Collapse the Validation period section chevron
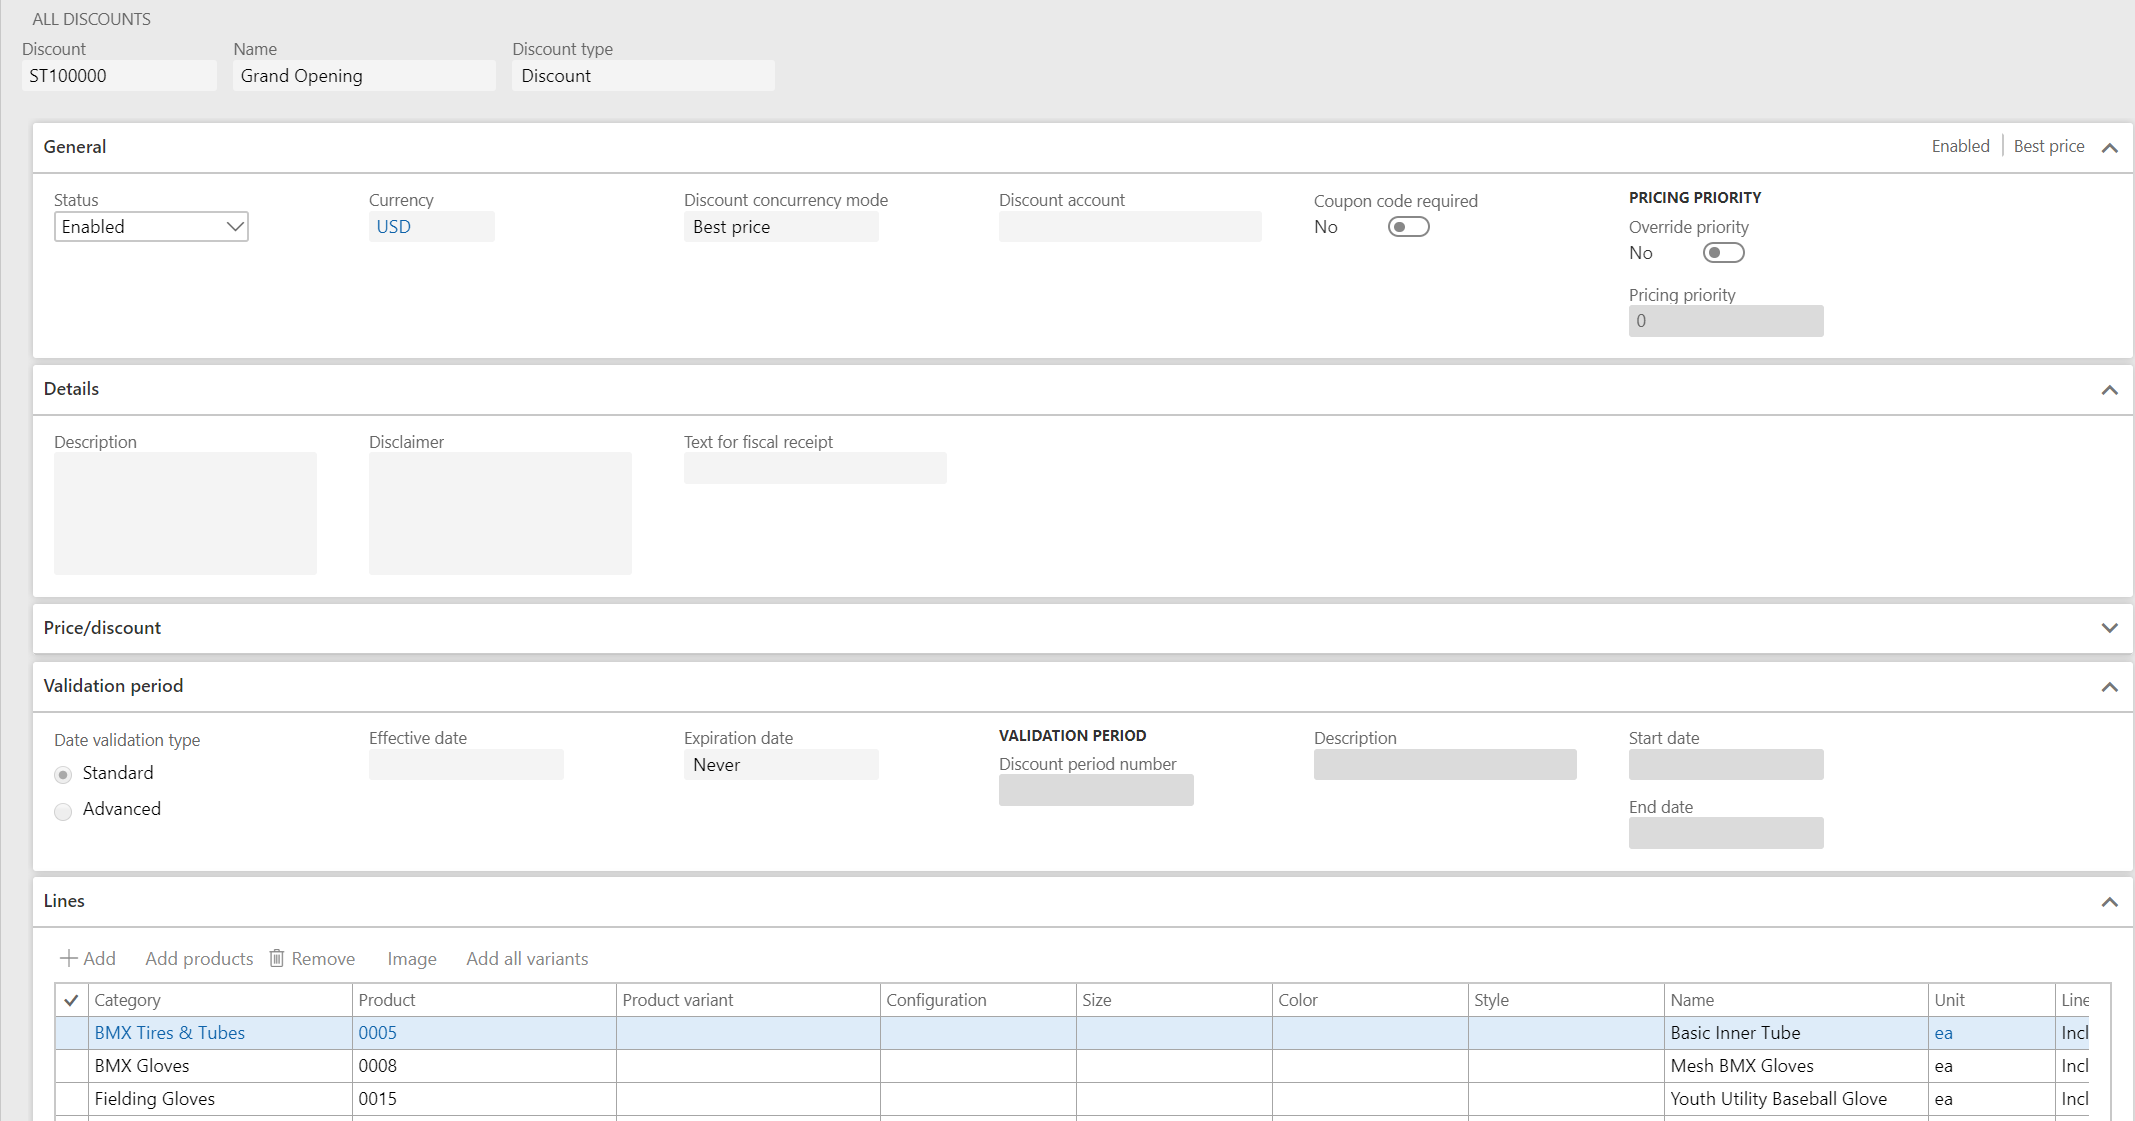The image size is (2135, 1121). (2105, 686)
